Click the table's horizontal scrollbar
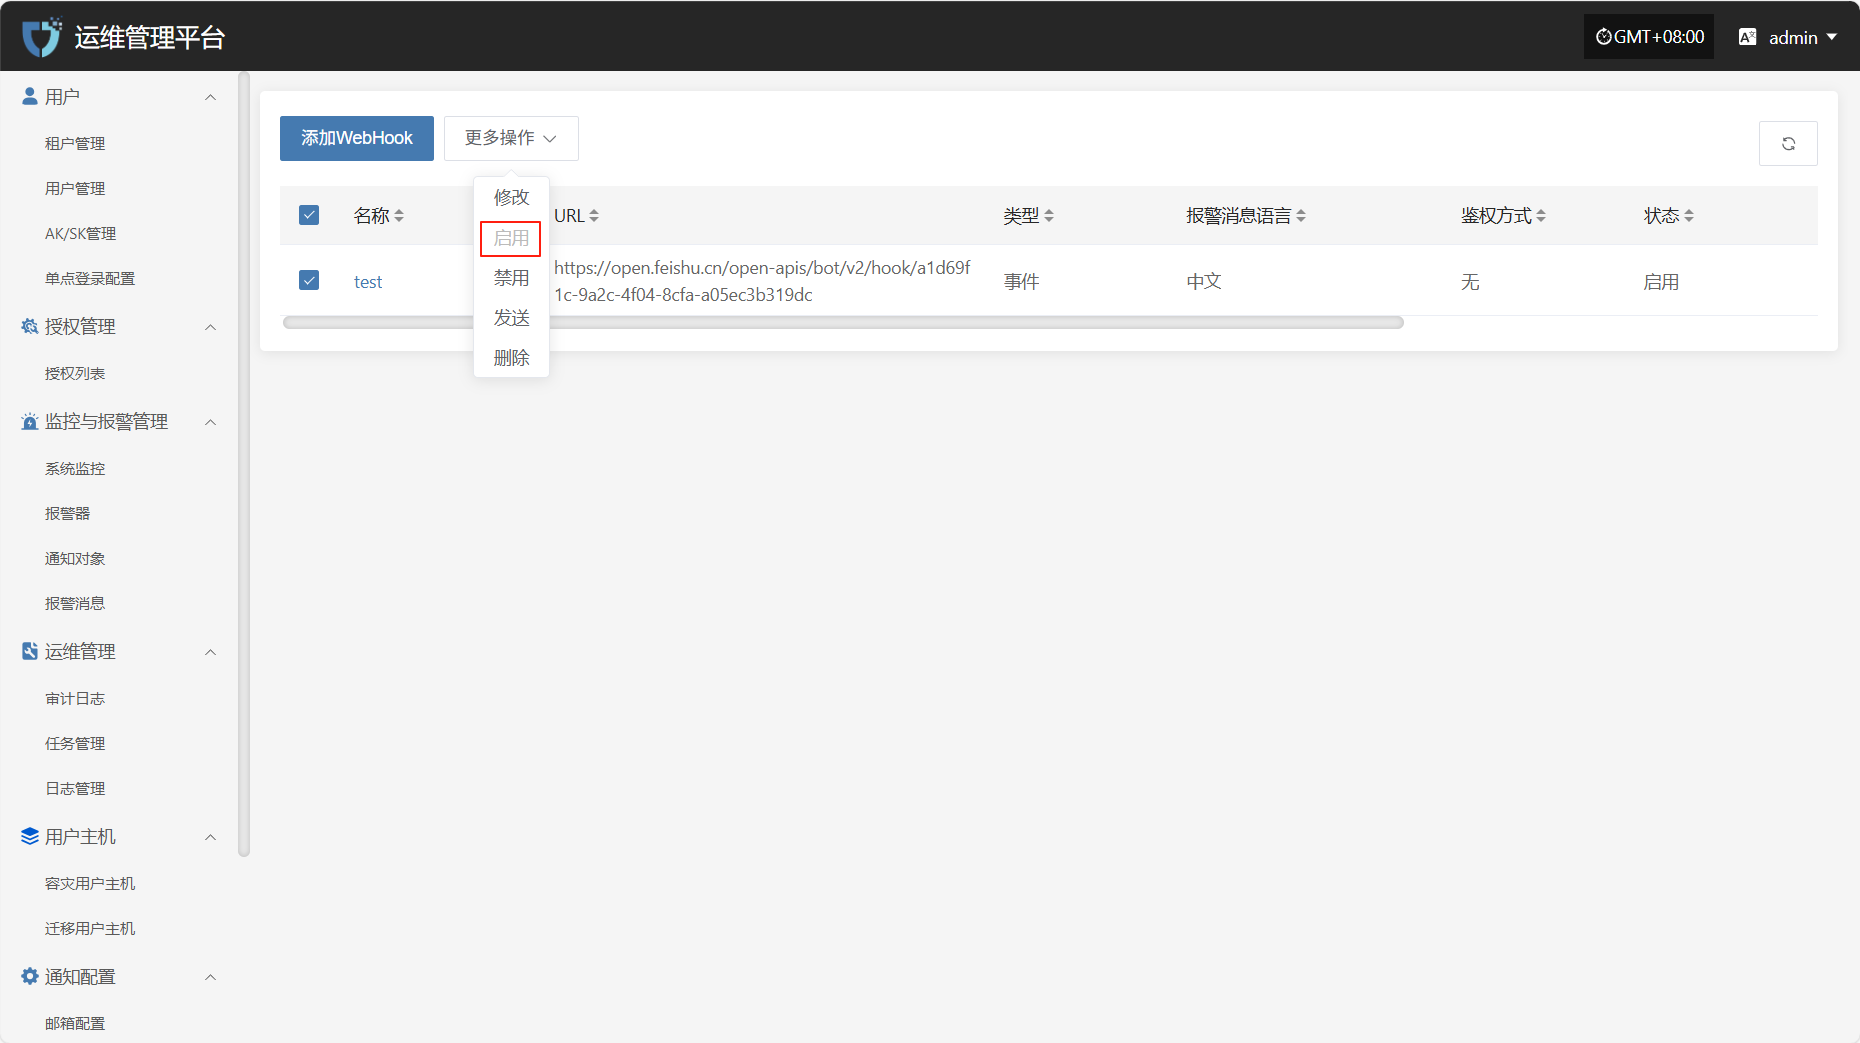The height and width of the screenshot is (1043, 1860). click(843, 322)
